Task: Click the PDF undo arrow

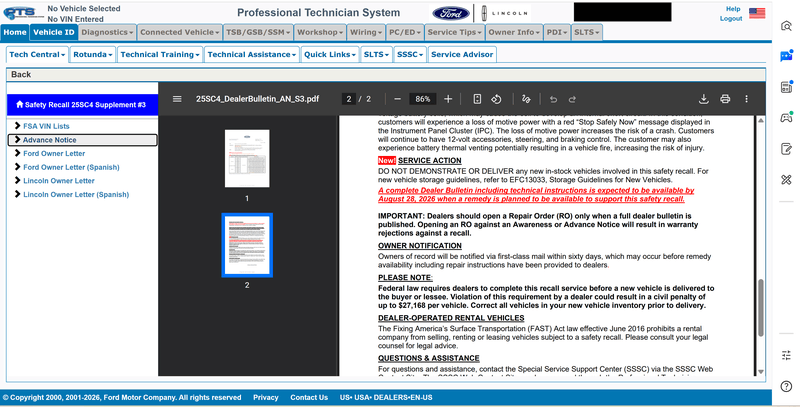Action: point(553,99)
